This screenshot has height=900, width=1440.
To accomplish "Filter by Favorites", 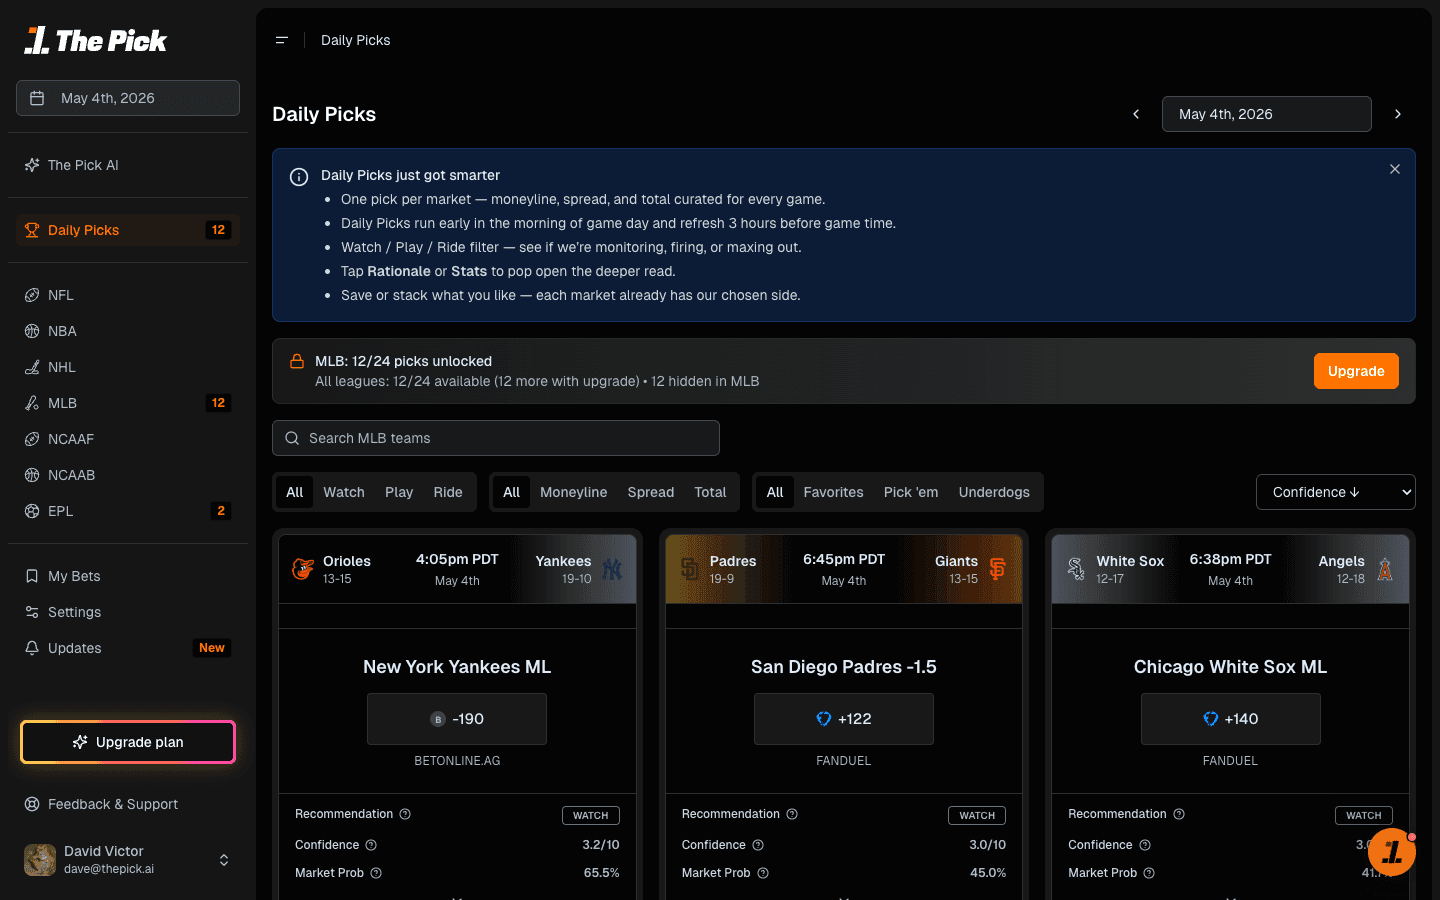I will coord(833,492).
